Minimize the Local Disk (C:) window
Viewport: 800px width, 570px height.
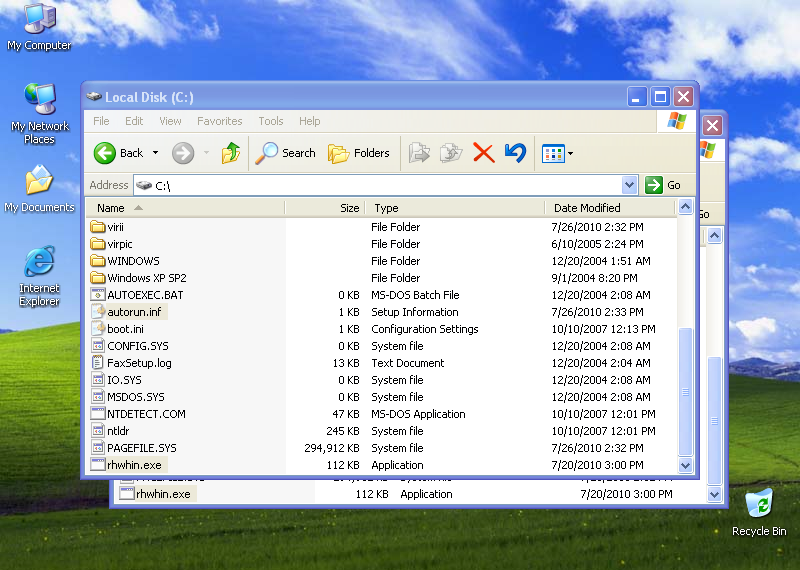point(636,96)
